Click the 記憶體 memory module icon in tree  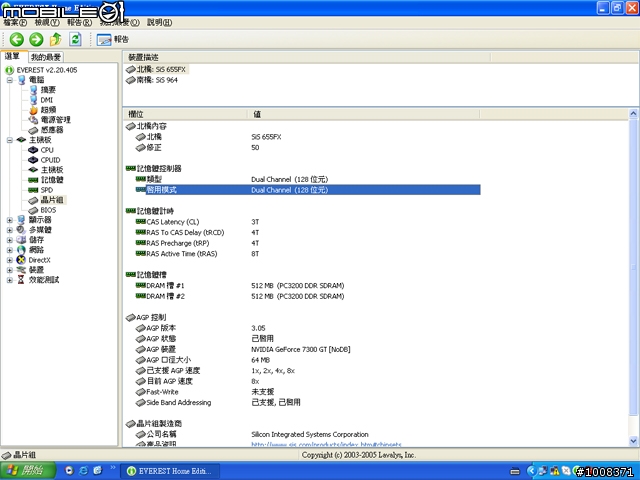point(33,180)
